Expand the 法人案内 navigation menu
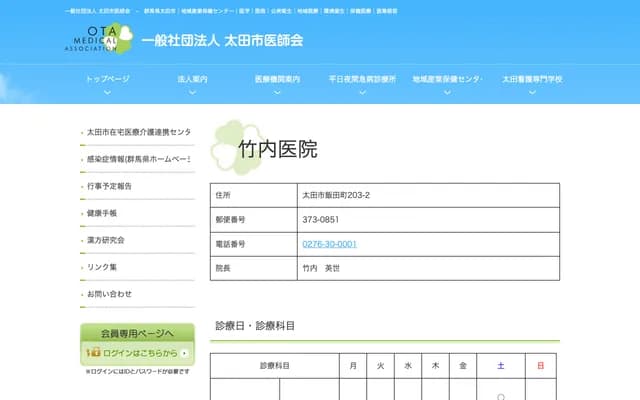The image size is (640, 400). tap(192, 79)
